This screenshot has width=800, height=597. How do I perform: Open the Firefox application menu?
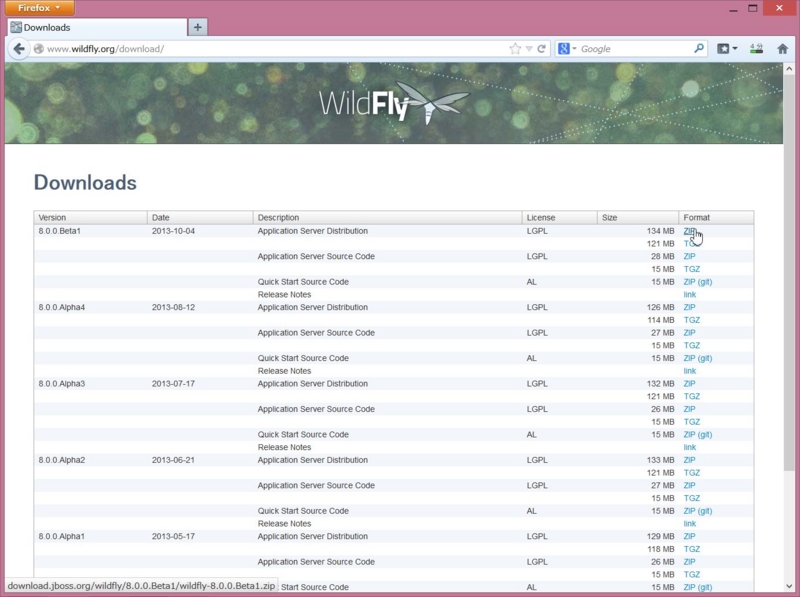tap(39, 8)
